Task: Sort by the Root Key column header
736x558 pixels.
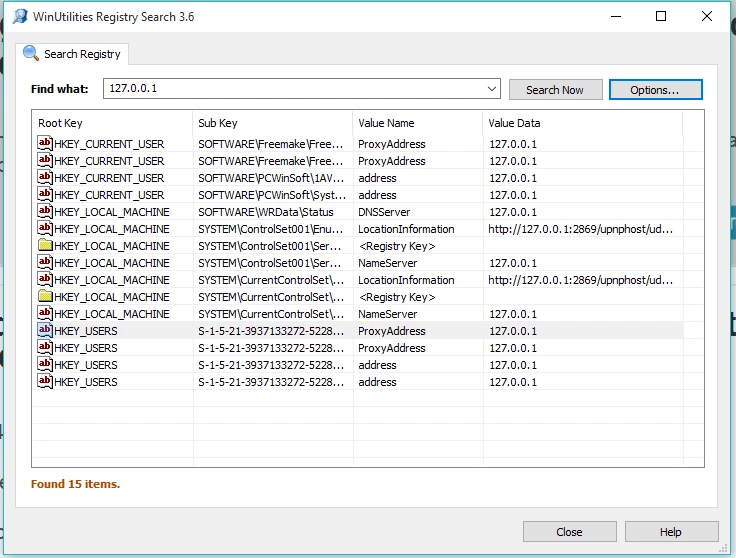Action: (x=112, y=123)
